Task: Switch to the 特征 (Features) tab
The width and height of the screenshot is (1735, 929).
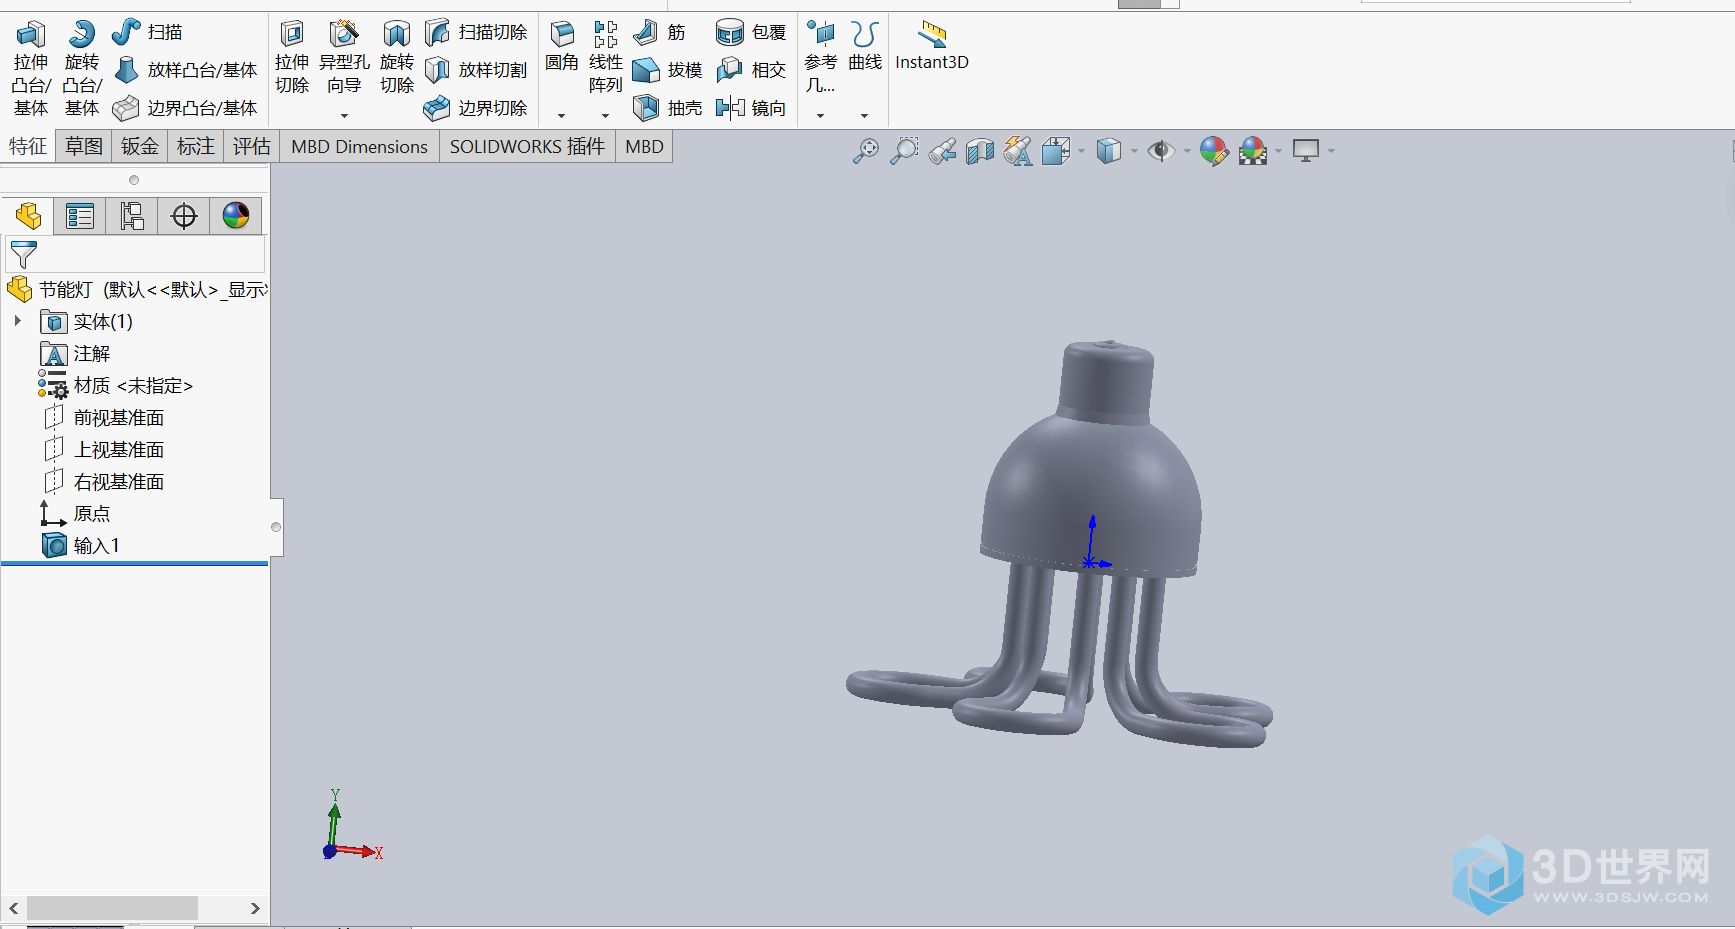Action: 28,147
